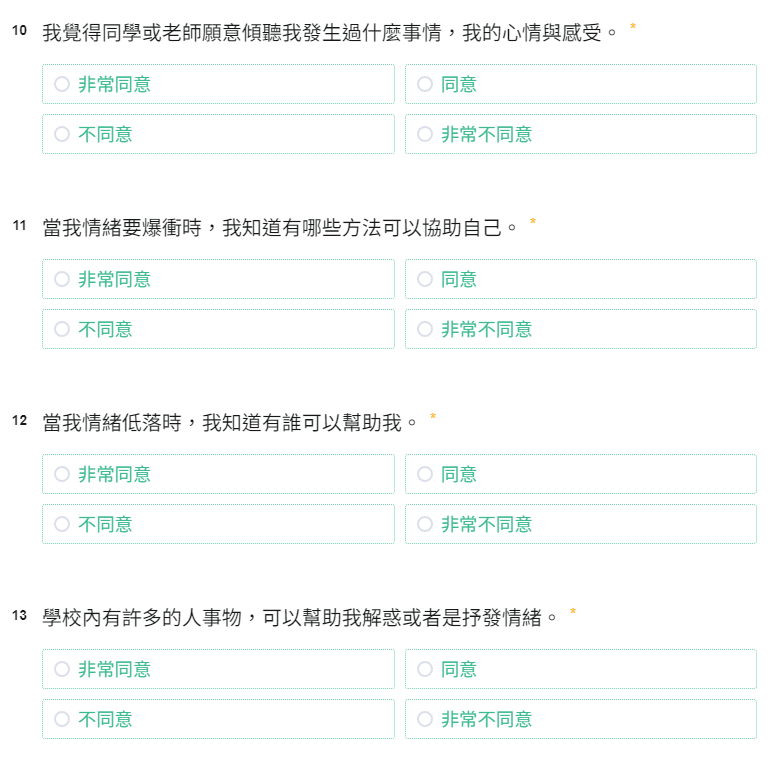Click question 11 text about 情緒要爆衝
Viewport: 778px width, 763px height.
280,228
